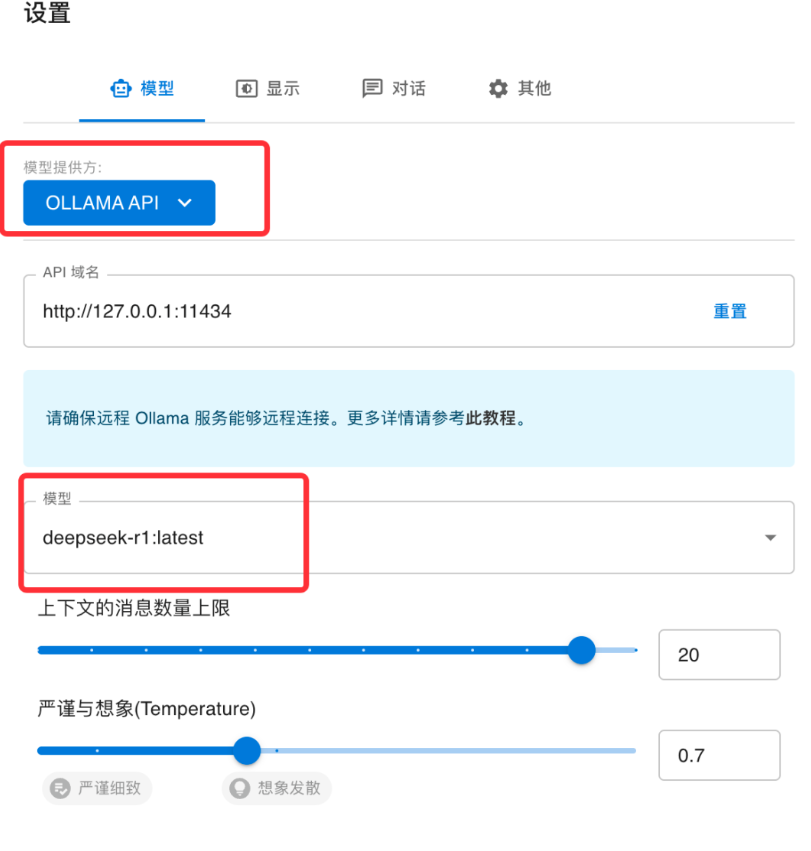Click the 严谨与想象(Temperature) label
This screenshot has height=851, width=811.
[147, 709]
